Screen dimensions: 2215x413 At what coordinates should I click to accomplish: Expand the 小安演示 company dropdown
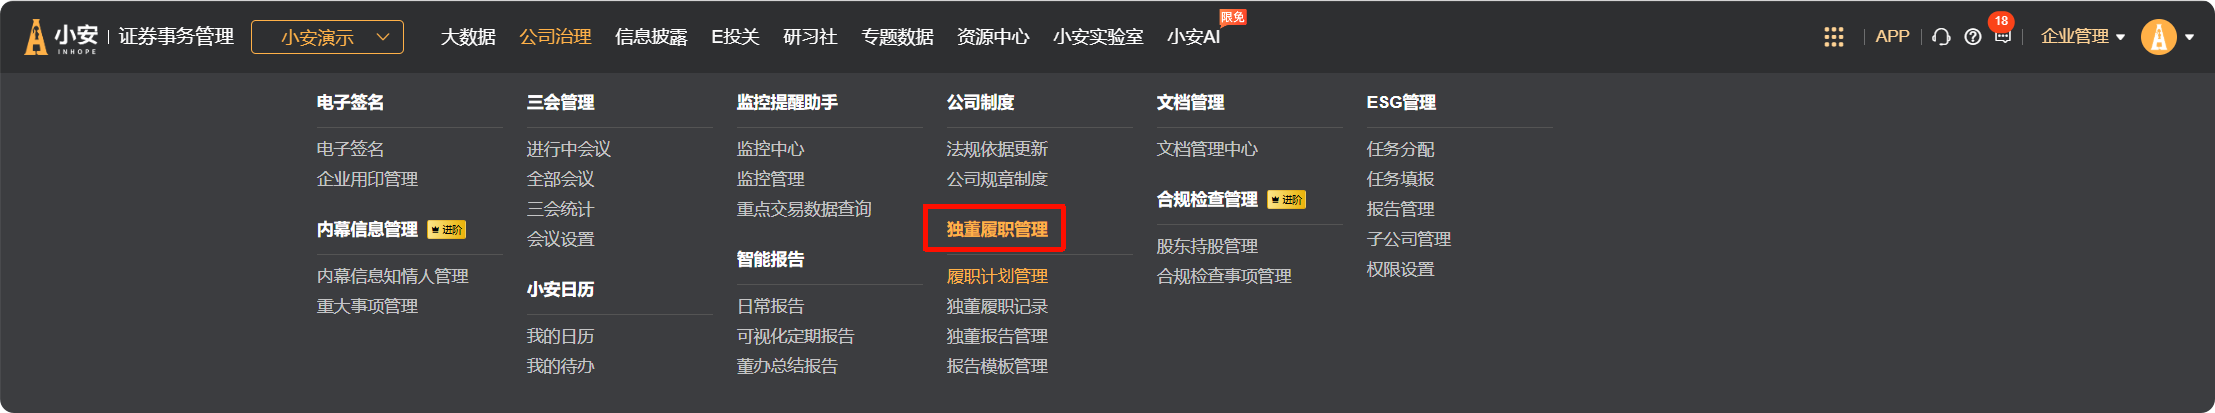click(x=327, y=37)
